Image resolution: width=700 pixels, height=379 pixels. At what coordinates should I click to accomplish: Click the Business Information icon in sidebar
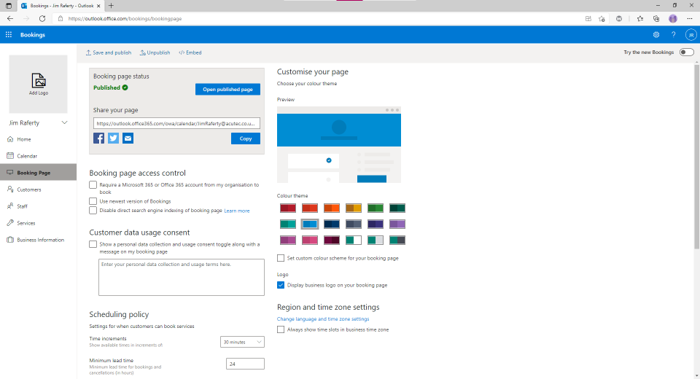[10, 240]
